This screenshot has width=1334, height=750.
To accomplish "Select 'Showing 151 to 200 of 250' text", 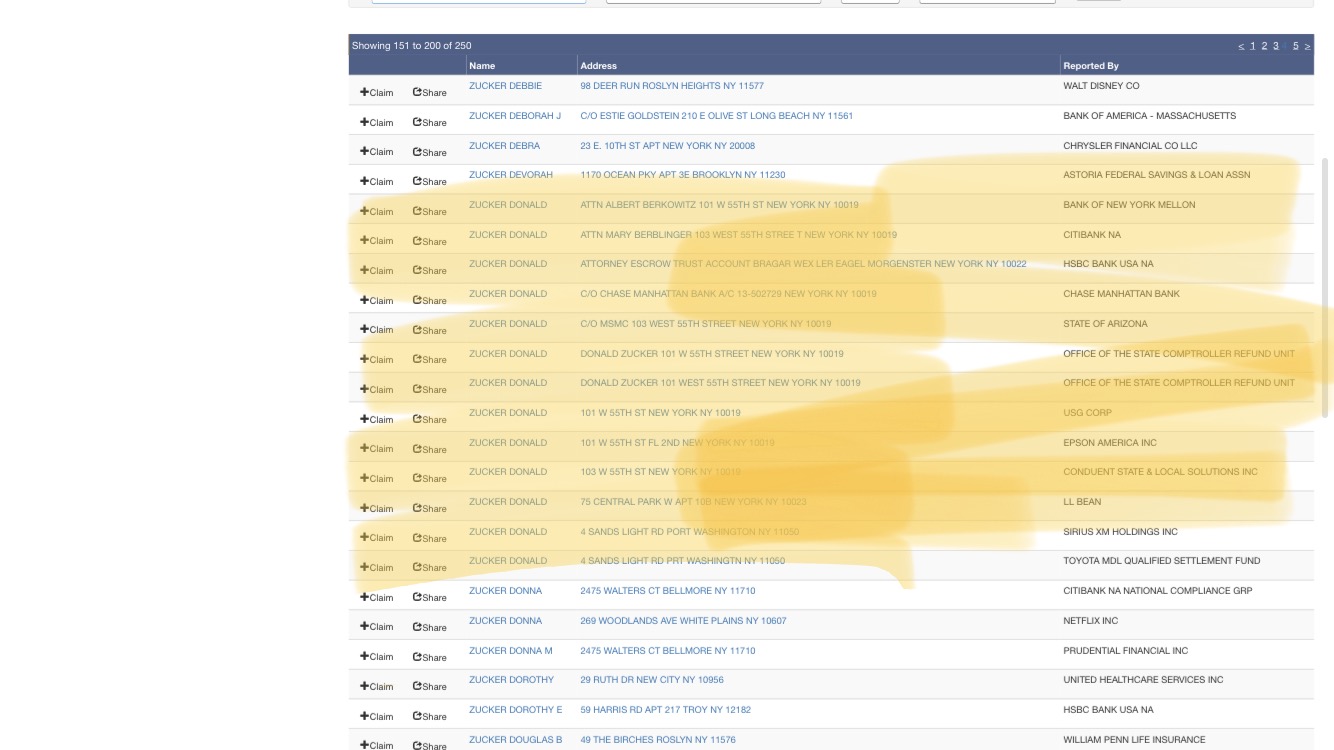I will 411,46.
